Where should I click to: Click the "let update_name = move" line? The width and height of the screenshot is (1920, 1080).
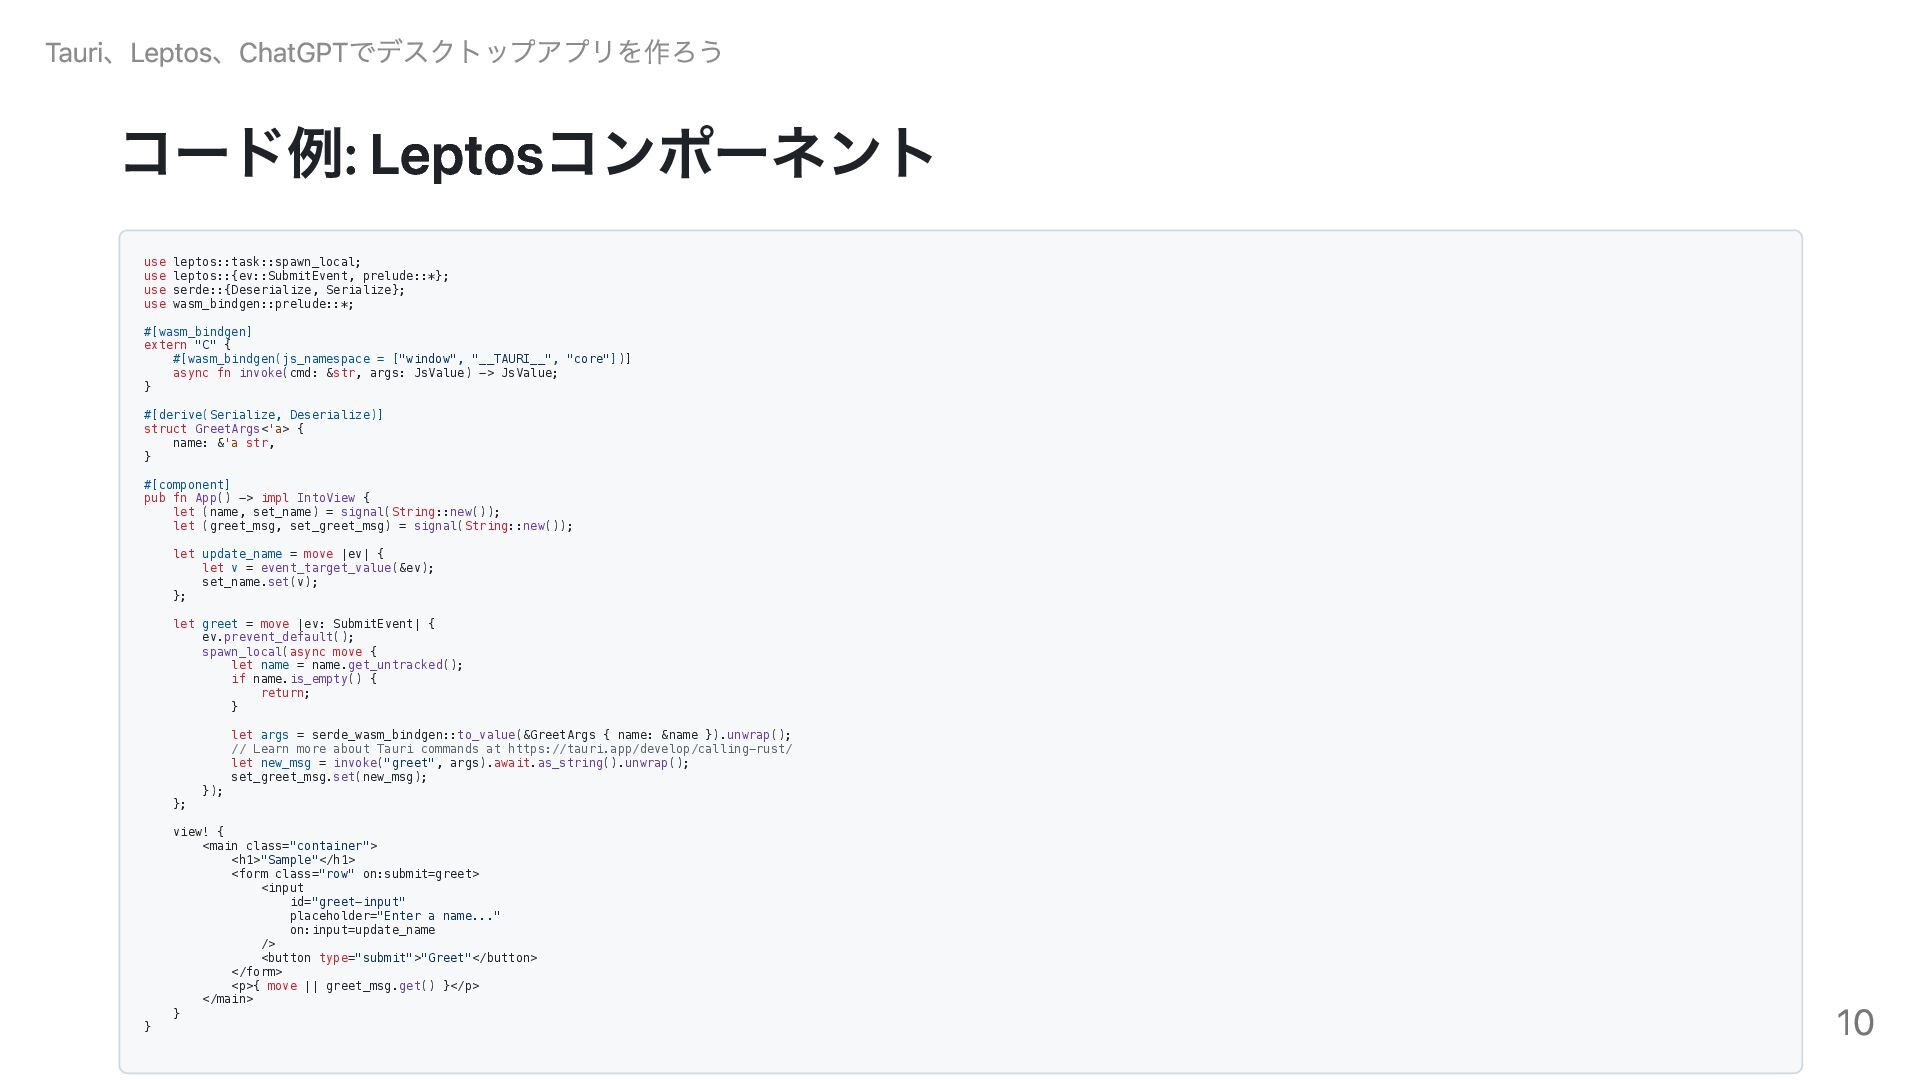tap(278, 554)
